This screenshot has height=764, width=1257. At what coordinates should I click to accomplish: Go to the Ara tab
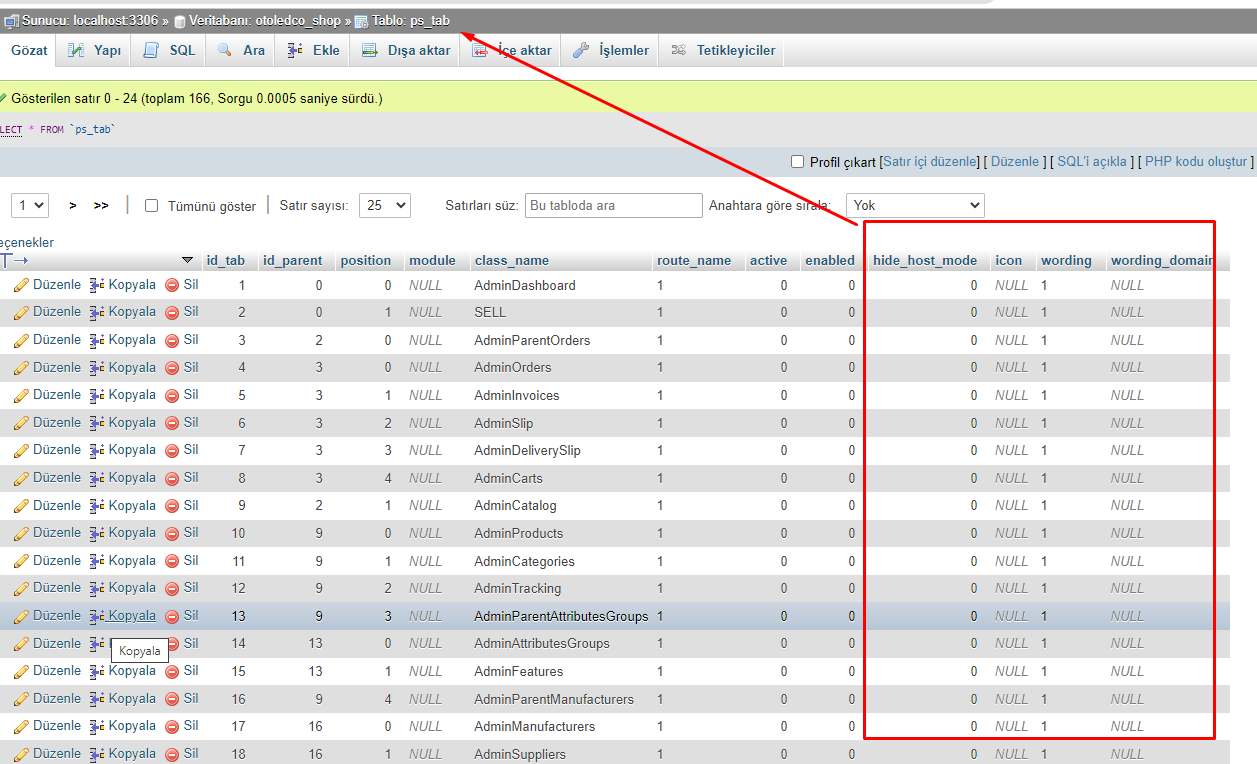[241, 50]
